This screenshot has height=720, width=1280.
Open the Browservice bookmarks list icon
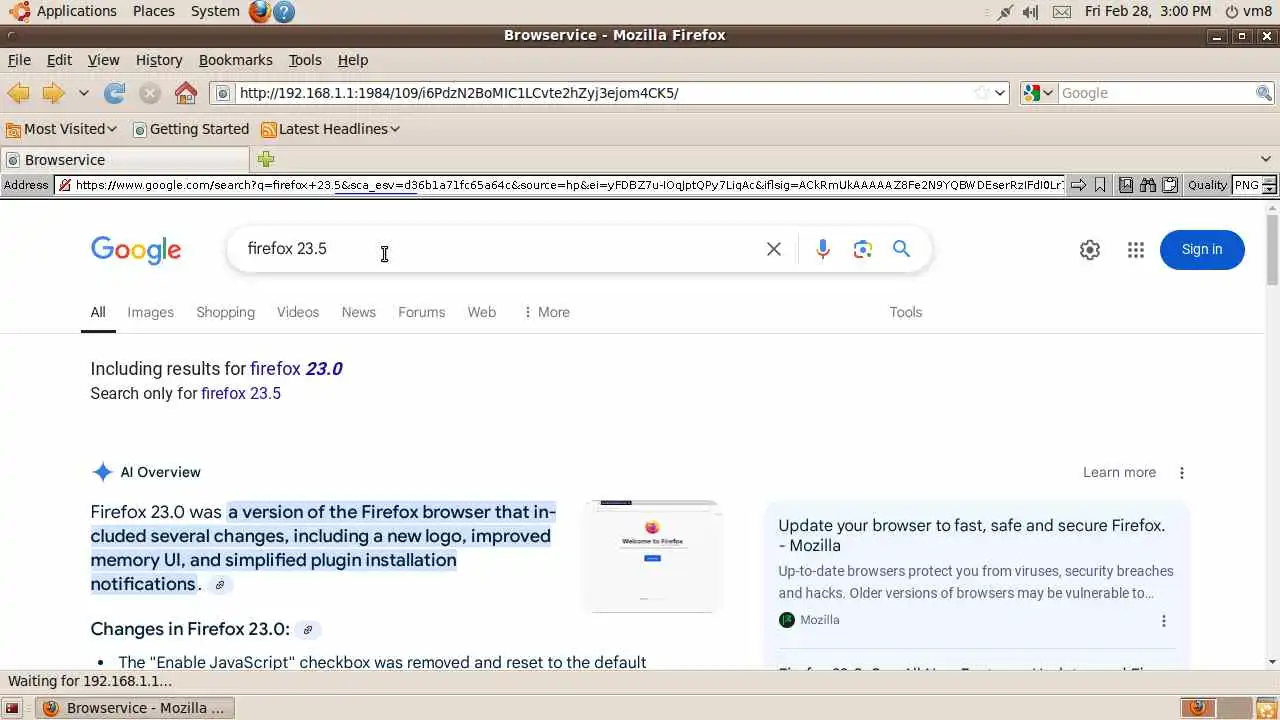pyautogui.click(x=1126, y=185)
